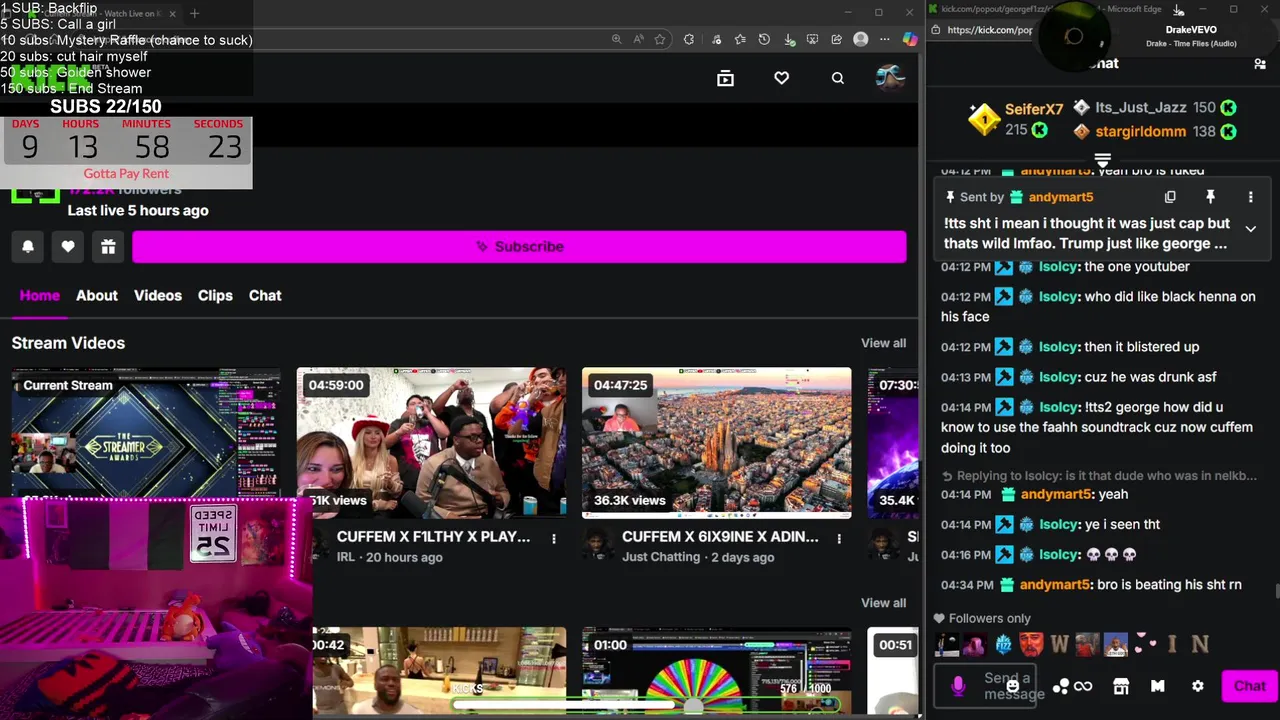Select the Home tab

[40, 295]
